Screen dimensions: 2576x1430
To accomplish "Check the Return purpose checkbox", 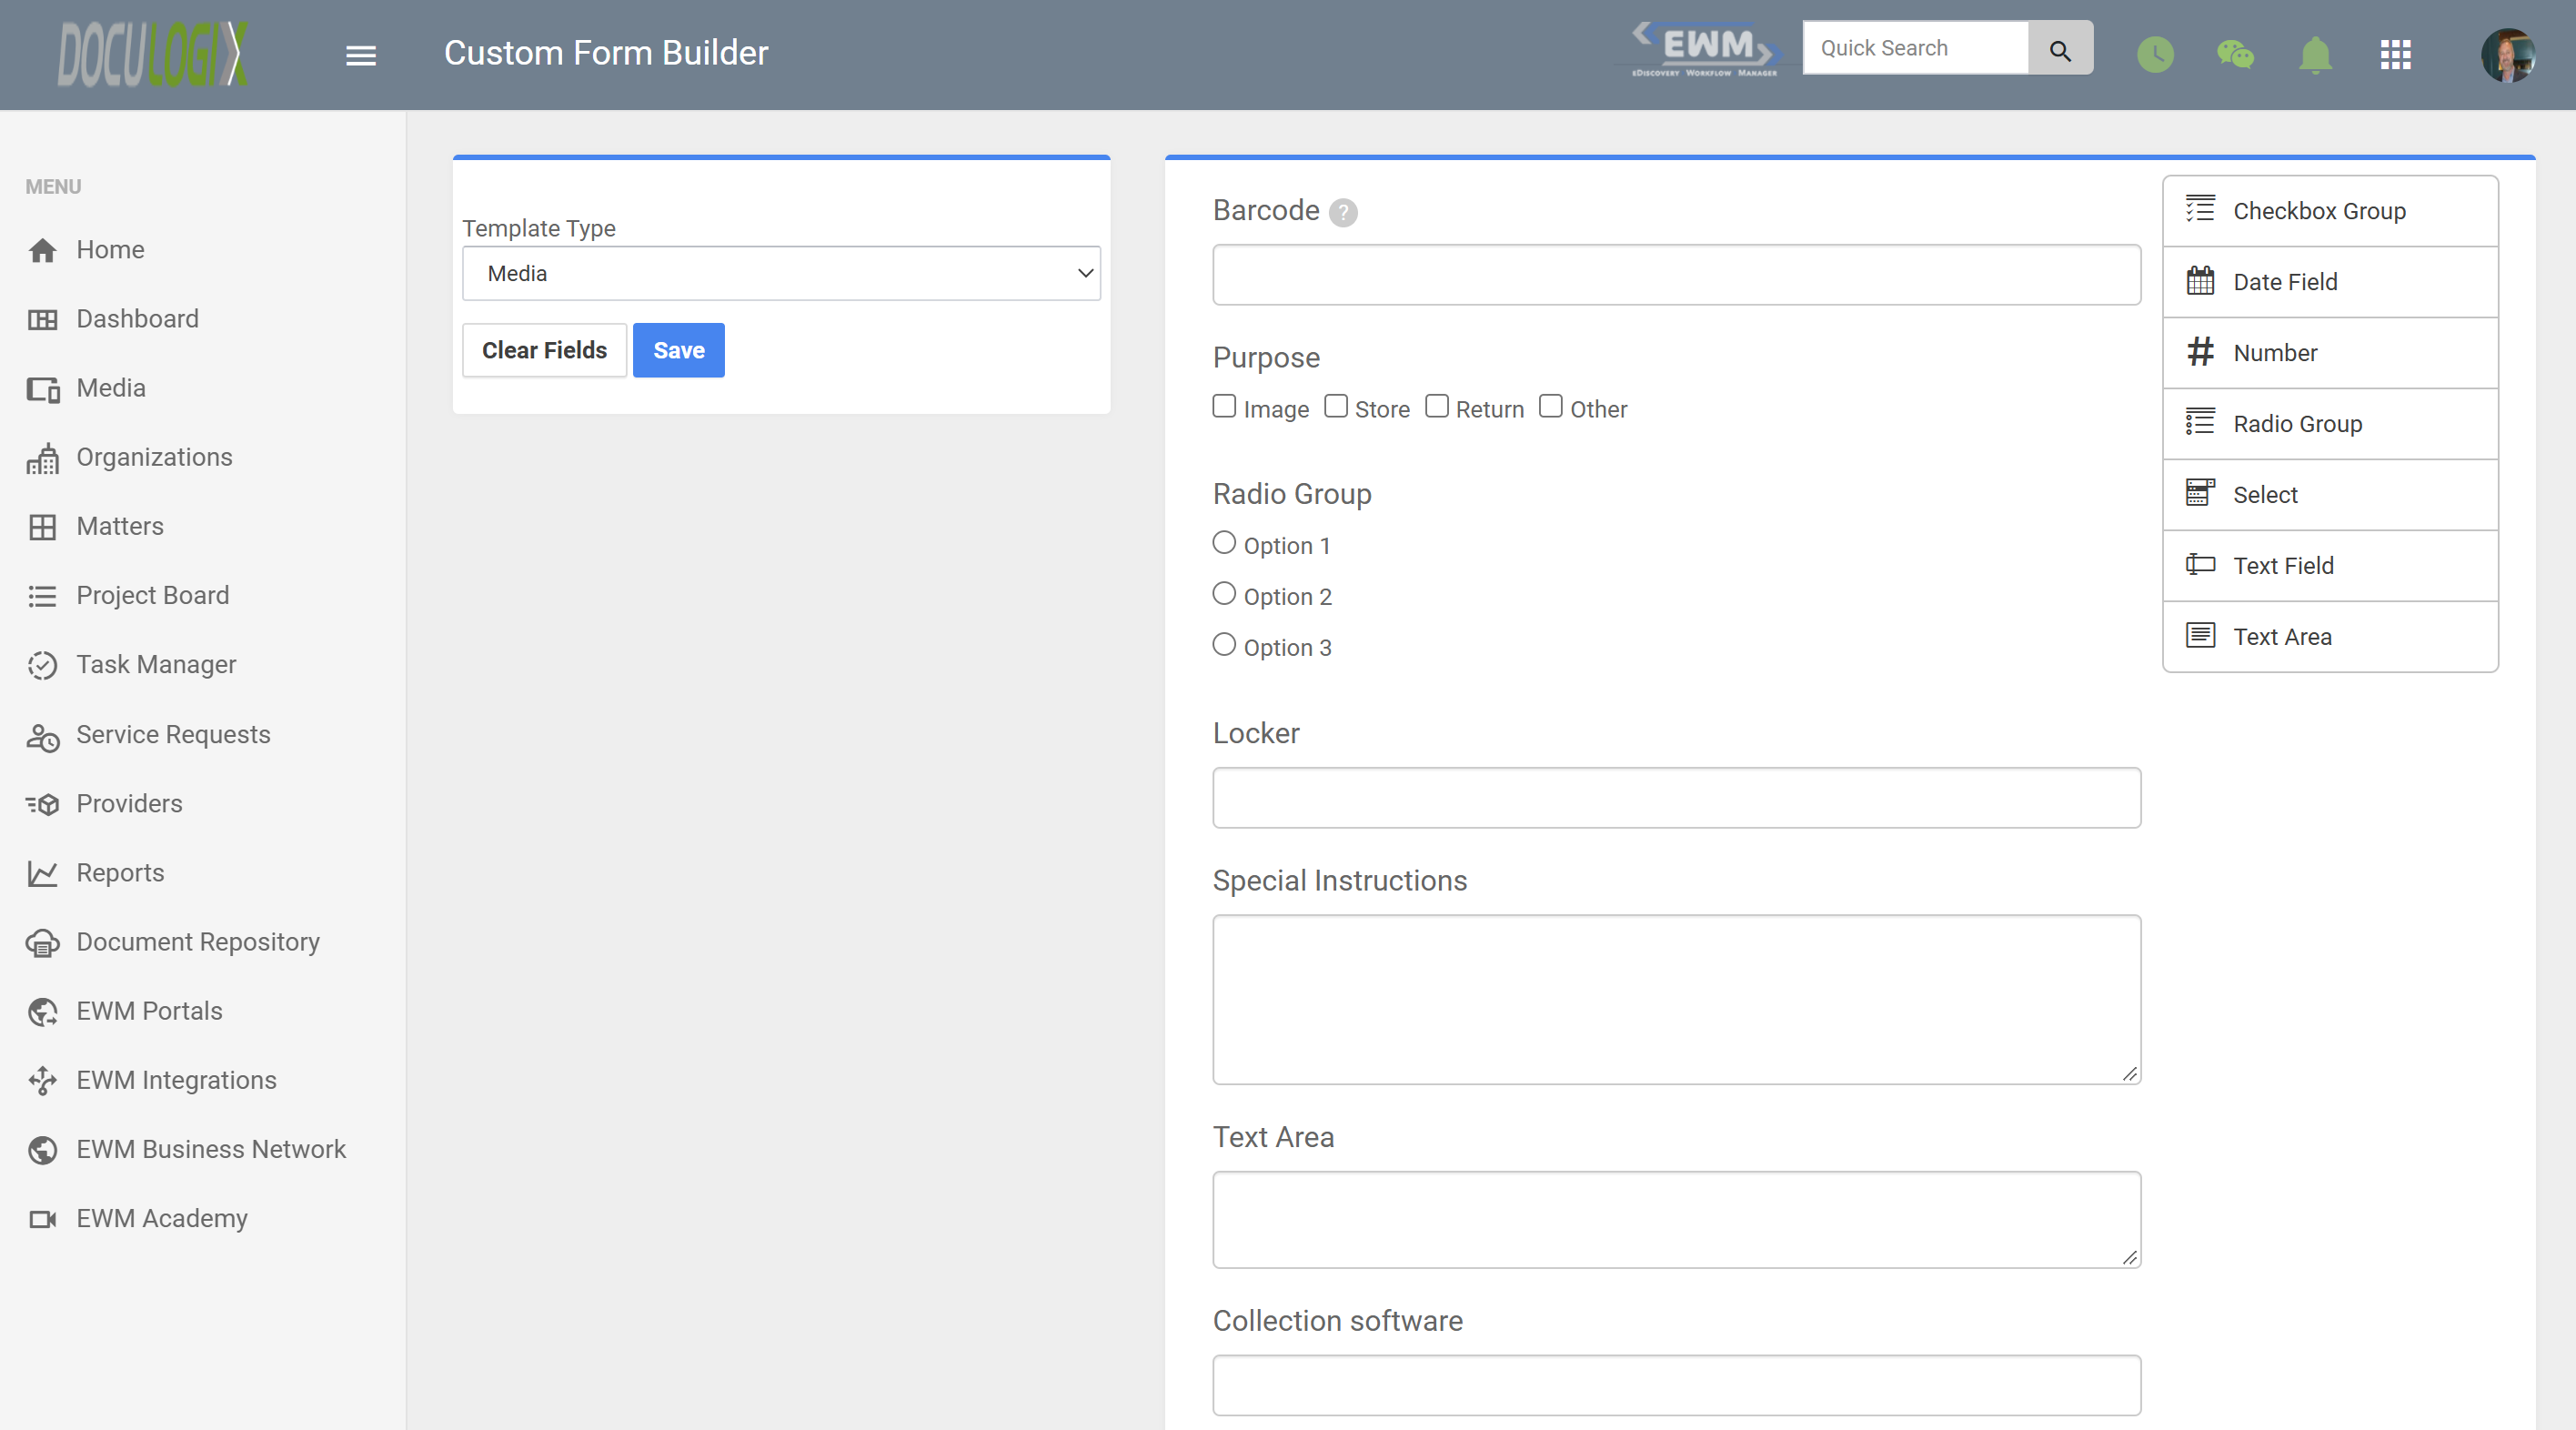I will [x=1437, y=406].
